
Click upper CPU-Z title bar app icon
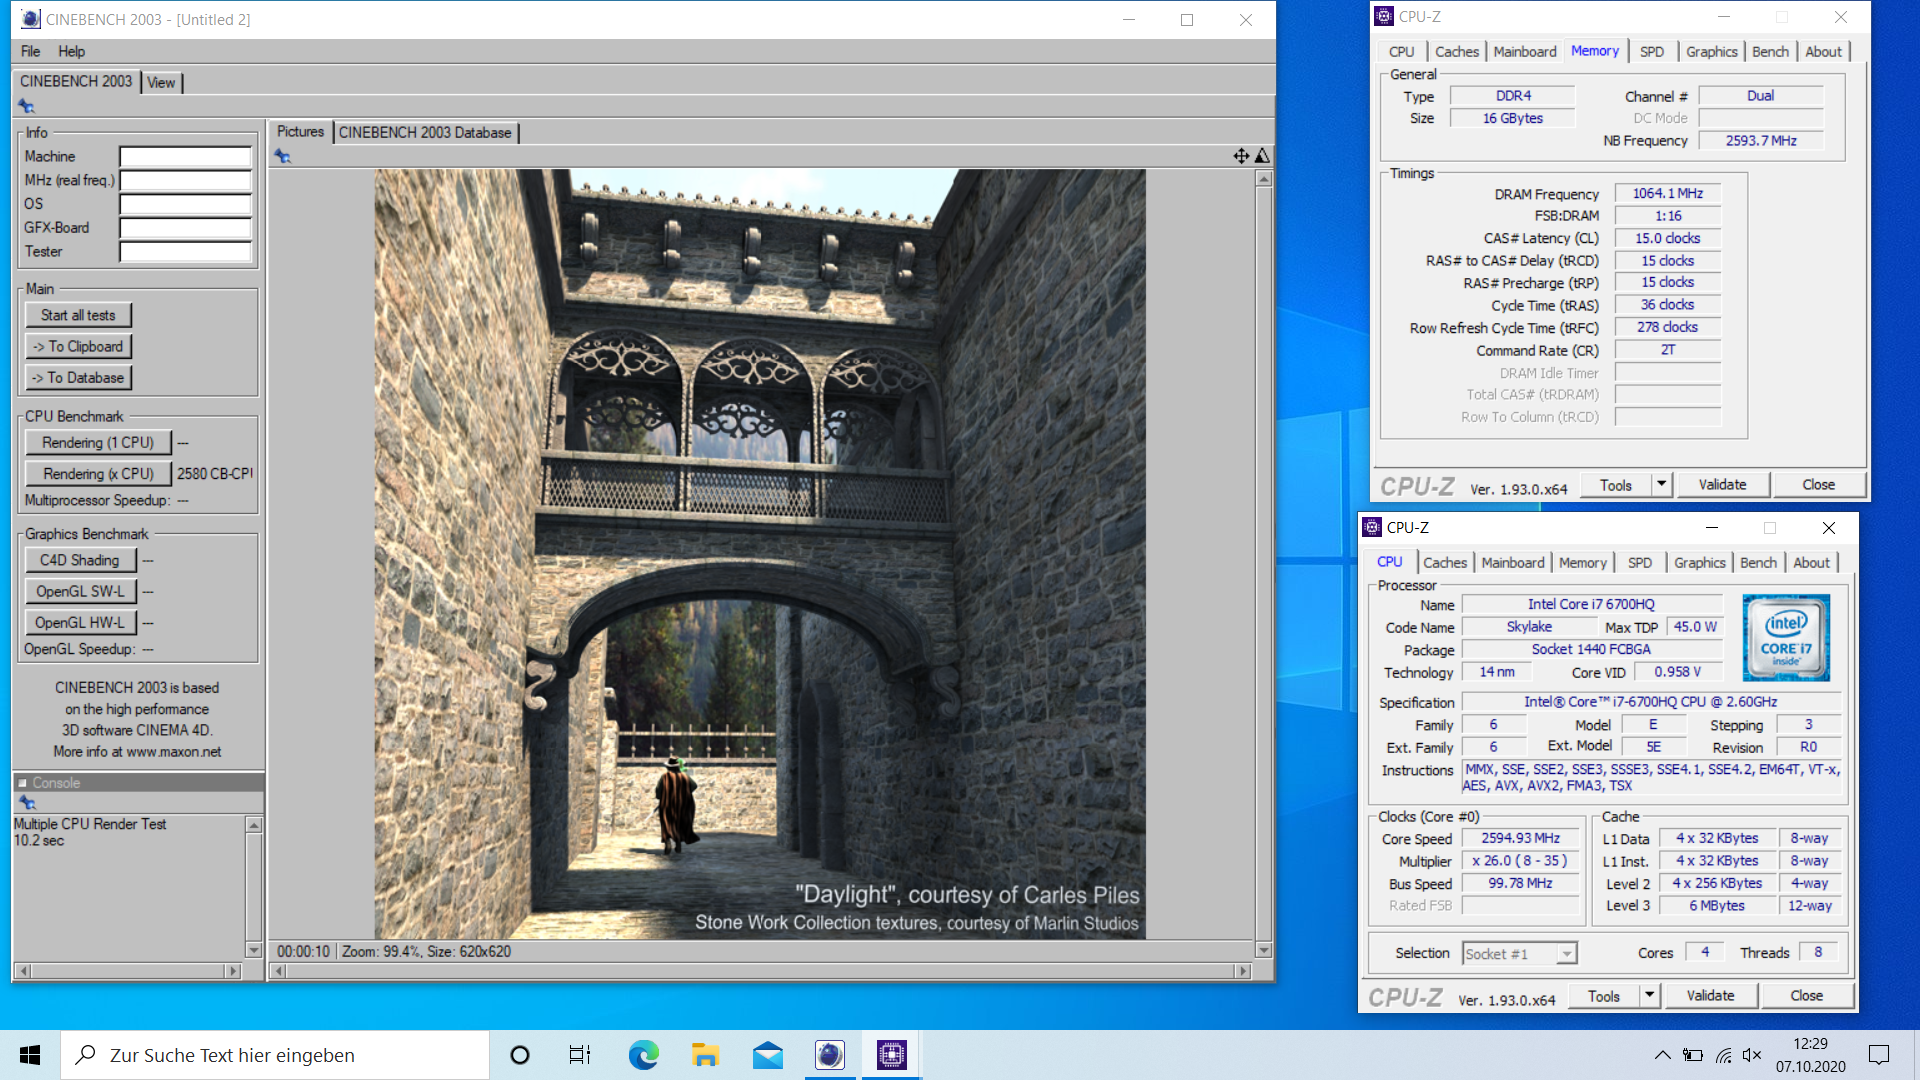1384,16
